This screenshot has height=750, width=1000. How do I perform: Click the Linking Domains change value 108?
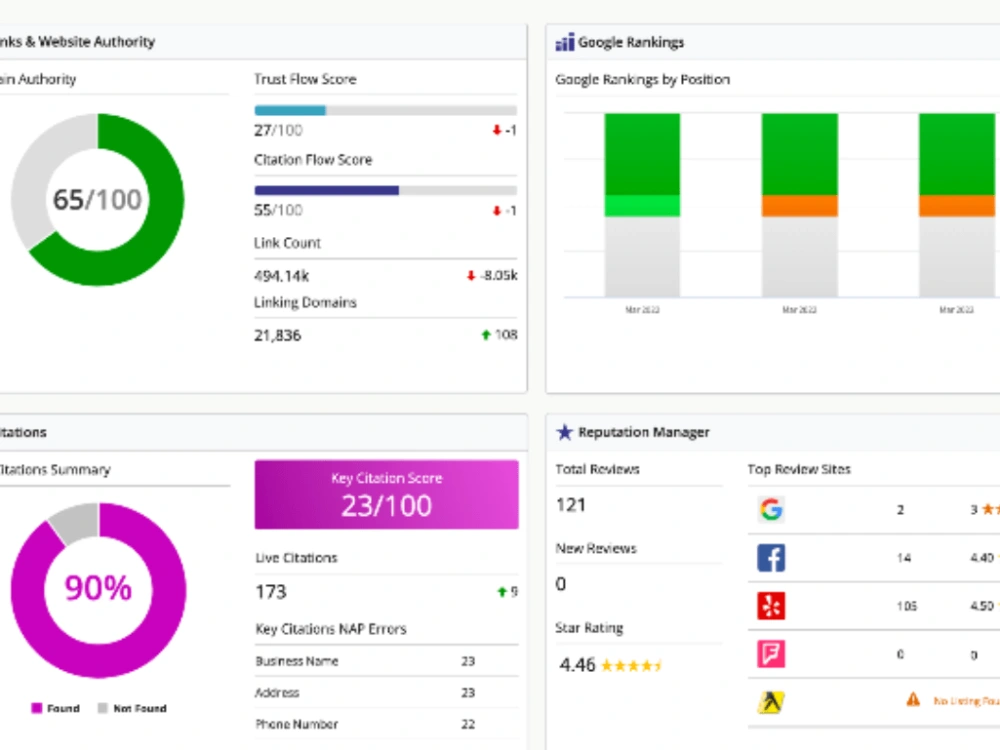[506, 335]
